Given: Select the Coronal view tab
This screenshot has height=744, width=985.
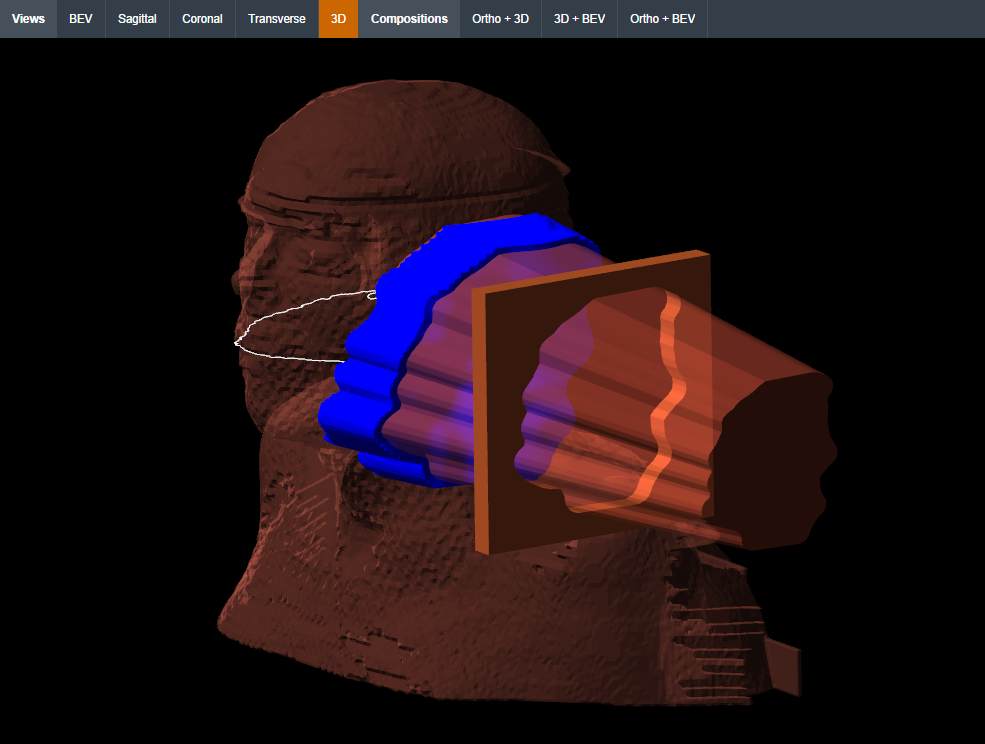Looking at the screenshot, I should 202,19.
